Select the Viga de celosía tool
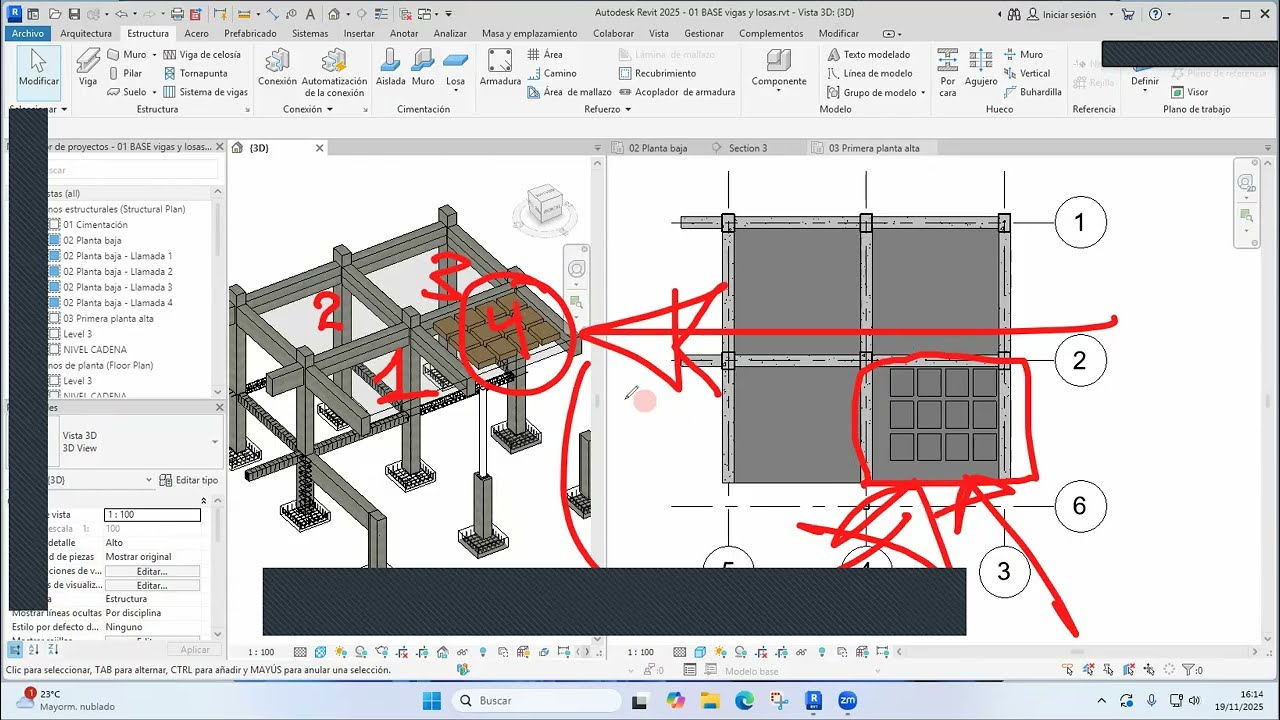 coord(202,54)
